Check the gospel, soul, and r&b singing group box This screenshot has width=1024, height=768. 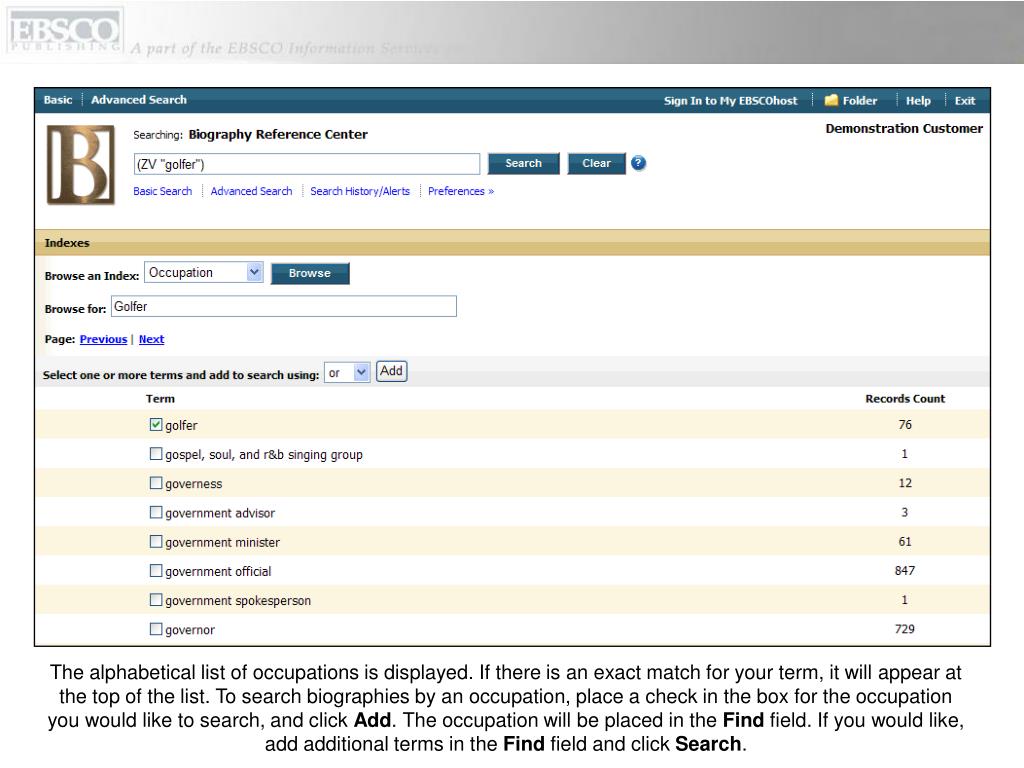[155, 454]
